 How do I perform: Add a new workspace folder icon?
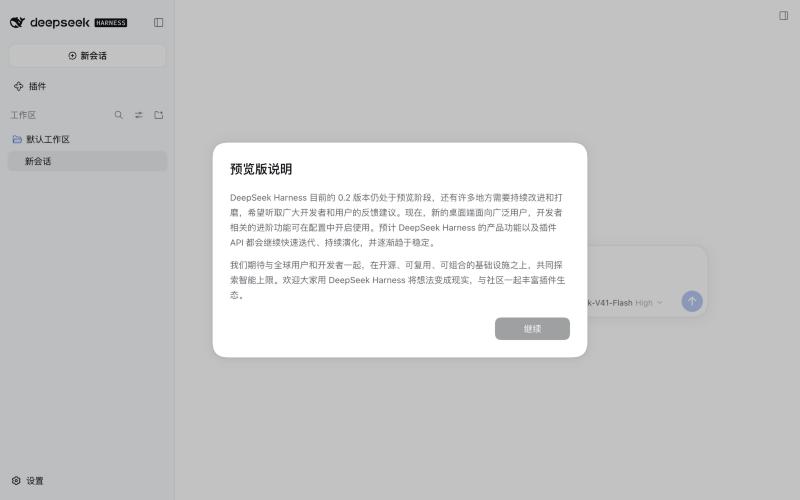pos(159,115)
